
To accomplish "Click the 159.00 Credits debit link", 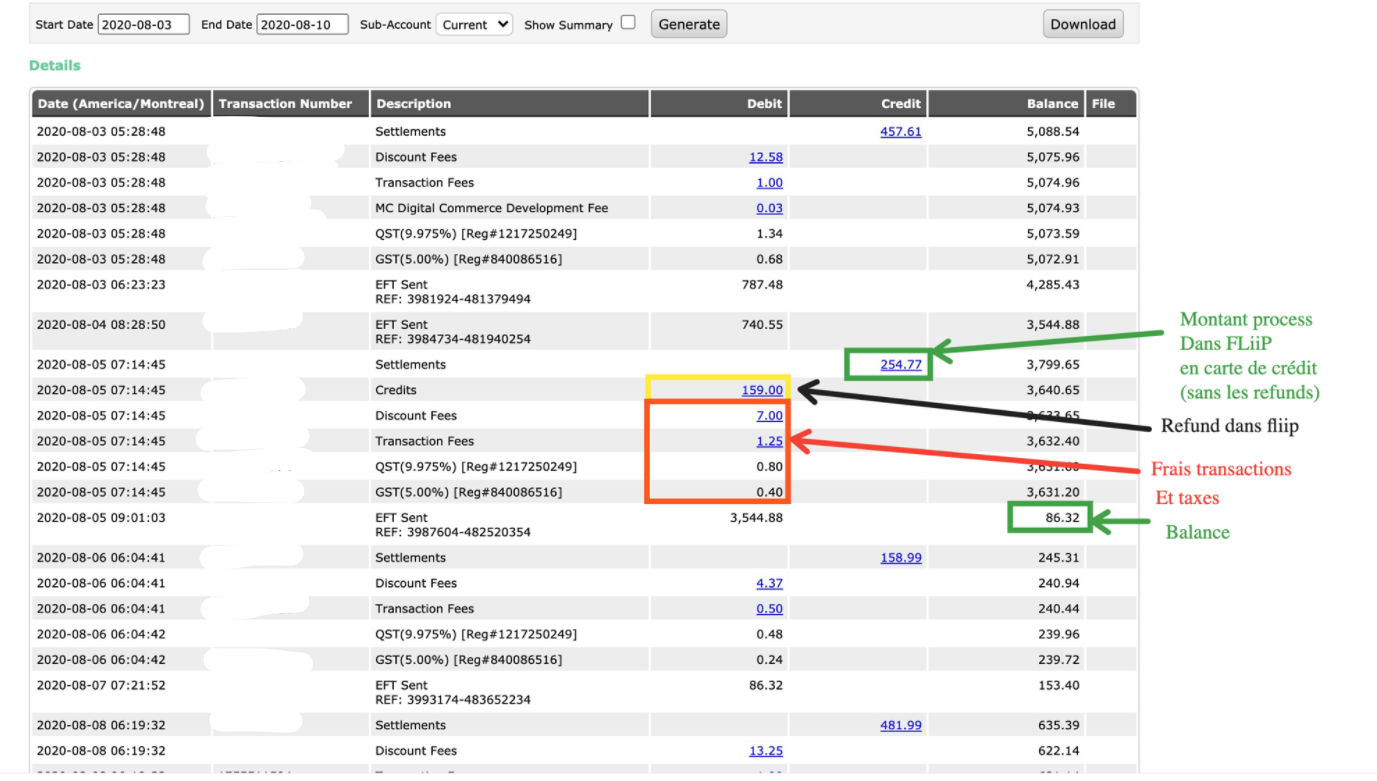I will tap(762, 390).
